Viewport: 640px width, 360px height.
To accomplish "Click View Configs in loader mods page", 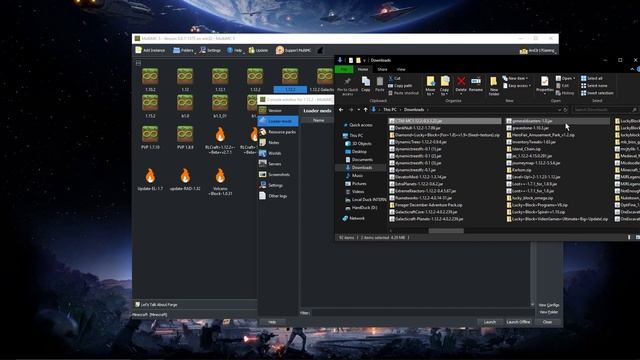I will click(x=549, y=305).
